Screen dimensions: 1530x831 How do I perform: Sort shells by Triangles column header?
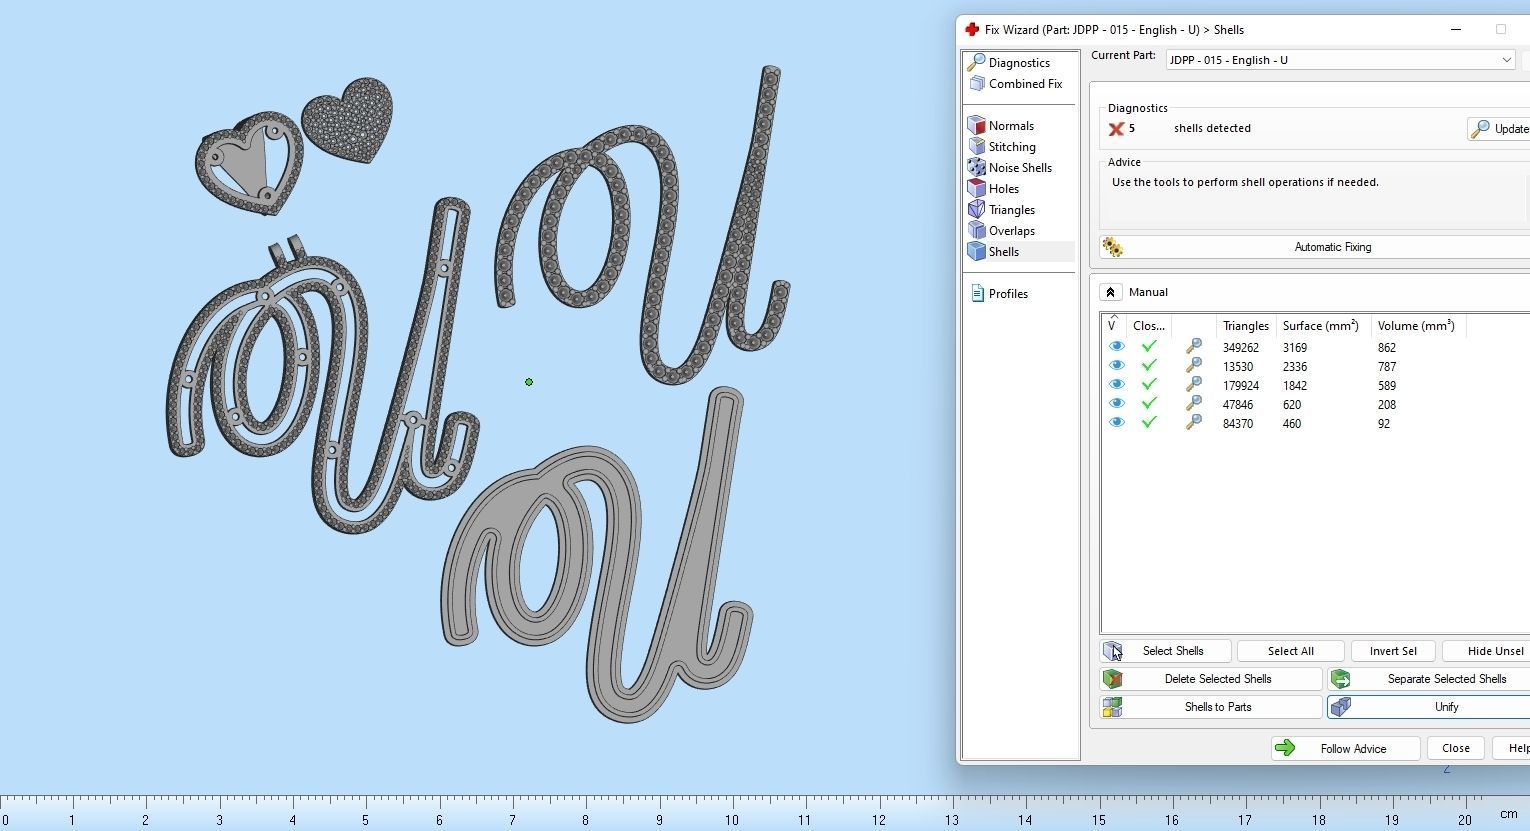point(1245,326)
